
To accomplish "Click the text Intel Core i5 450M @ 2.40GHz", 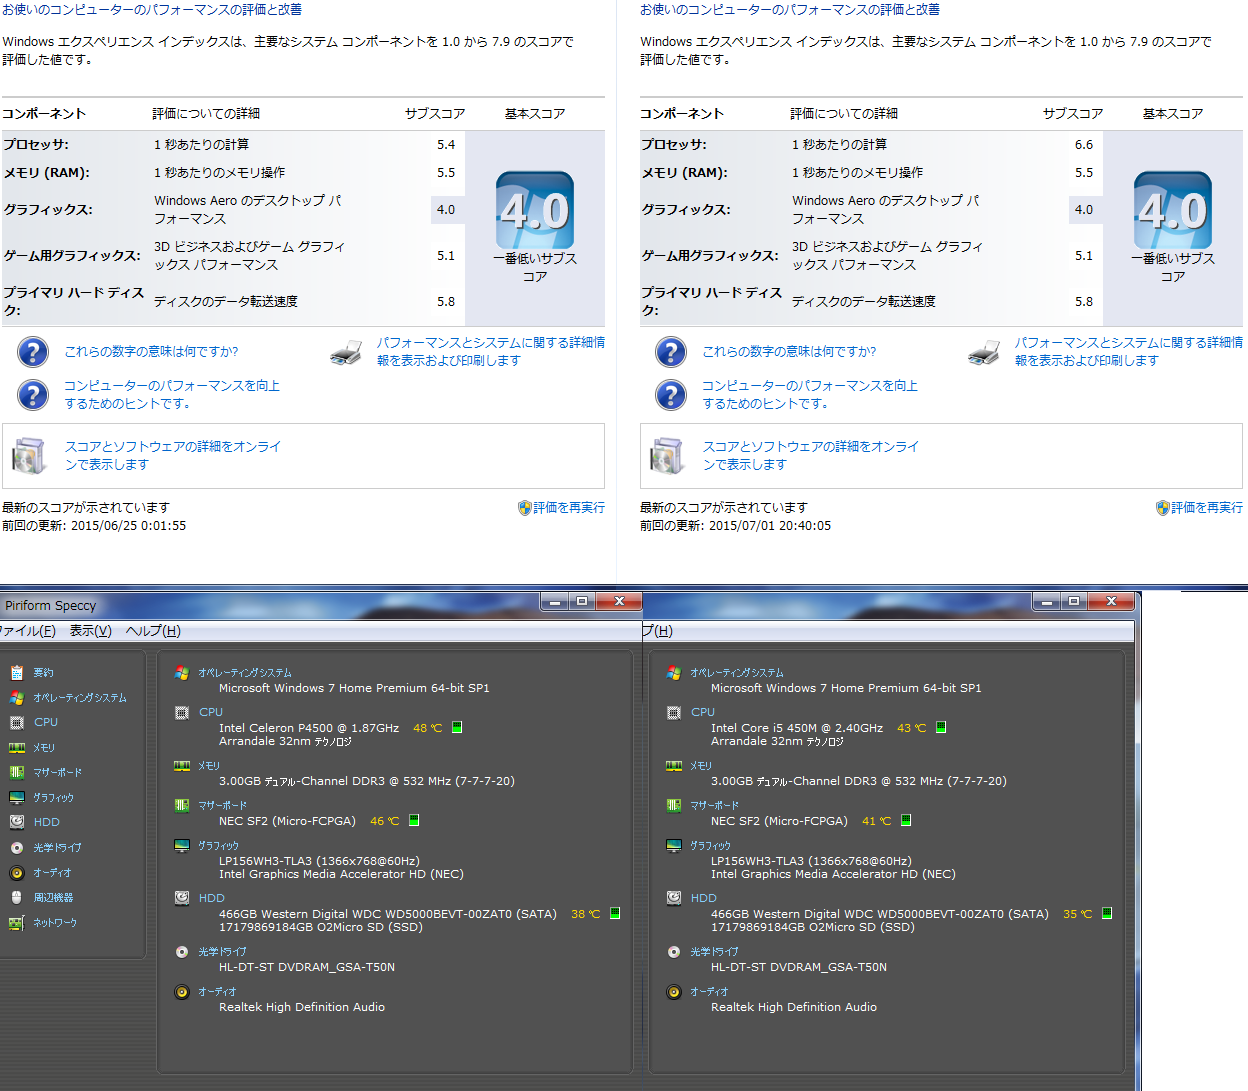I will [x=797, y=728].
